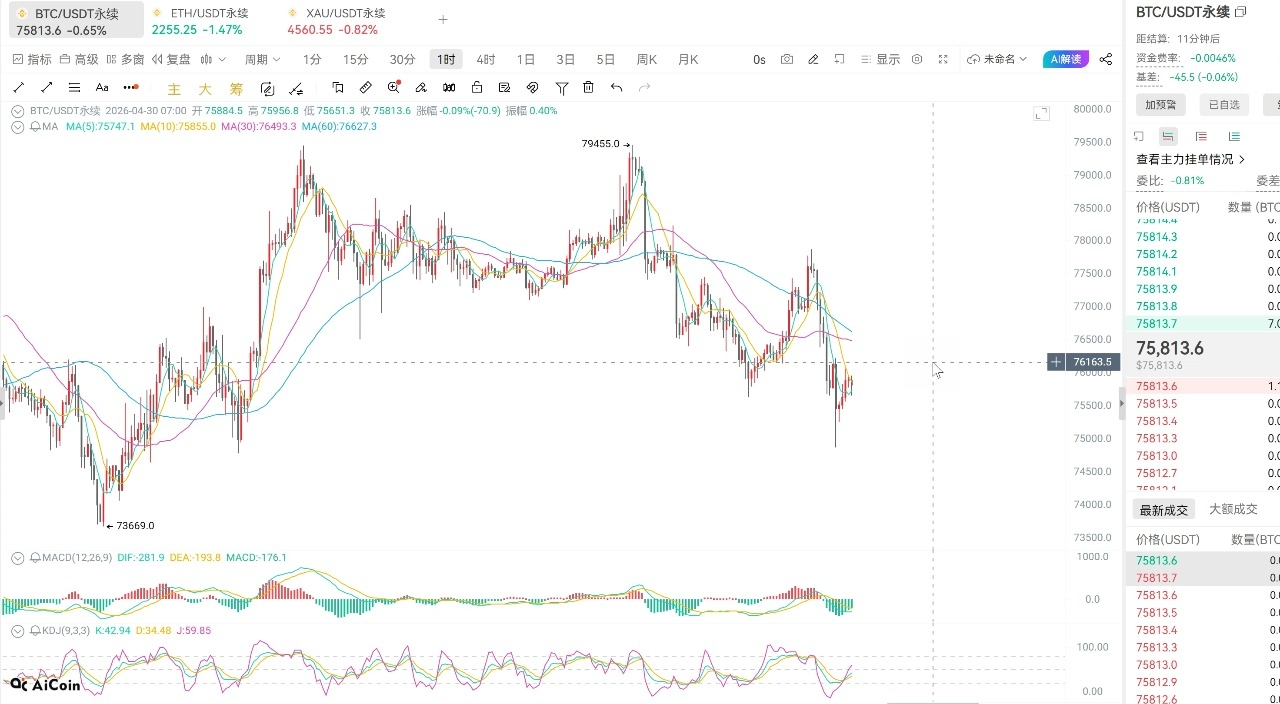Switch to 30分 timeframe

click(x=402, y=59)
